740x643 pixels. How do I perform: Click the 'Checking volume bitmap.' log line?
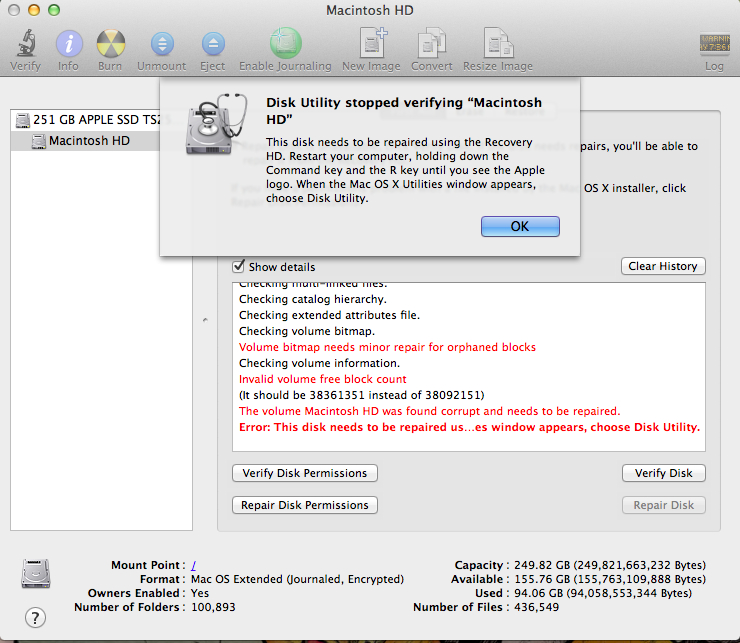click(x=307, y=331)
